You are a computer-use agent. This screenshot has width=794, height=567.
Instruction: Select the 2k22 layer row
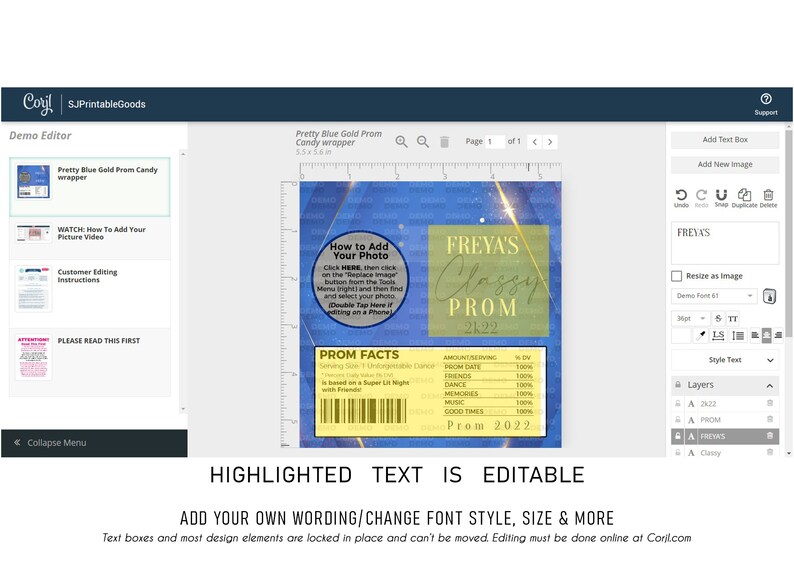click(725, 403)
